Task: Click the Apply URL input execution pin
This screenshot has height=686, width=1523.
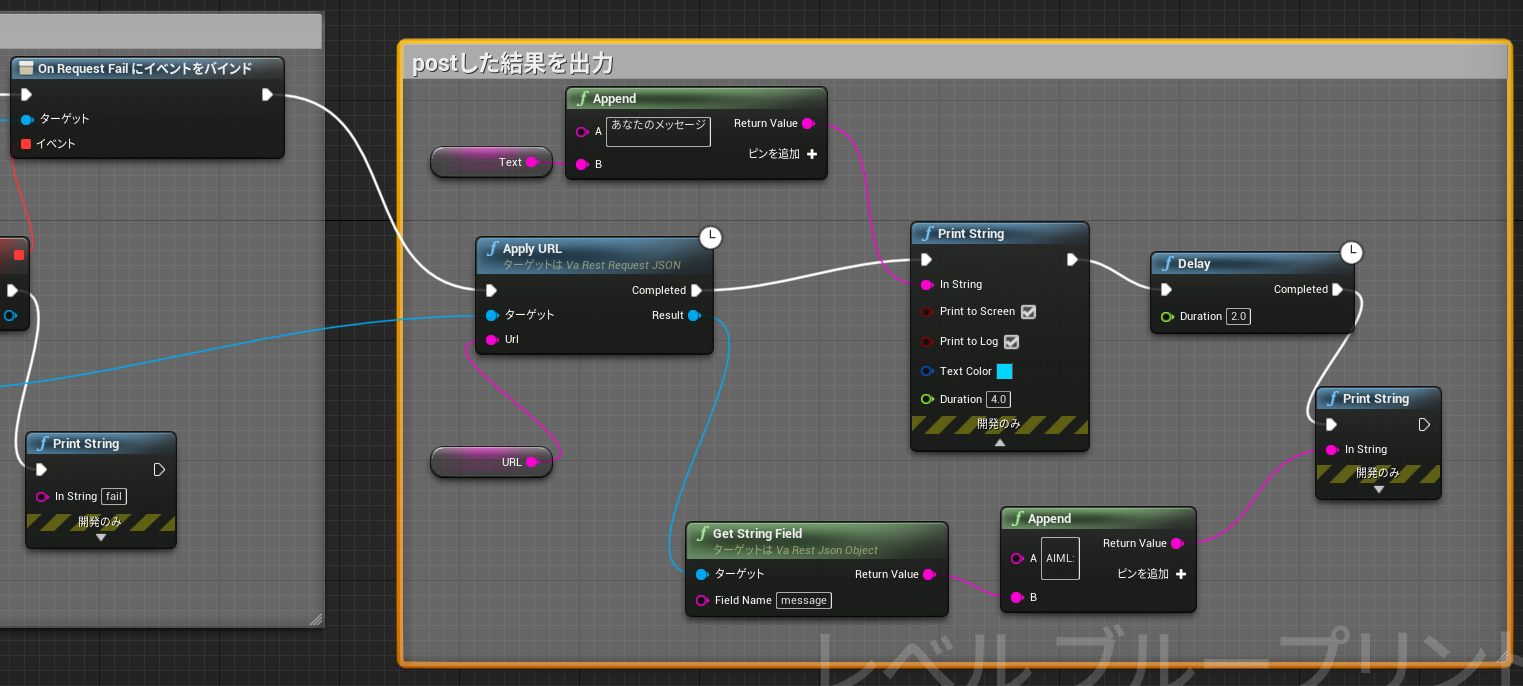Action: click(491, 291)
